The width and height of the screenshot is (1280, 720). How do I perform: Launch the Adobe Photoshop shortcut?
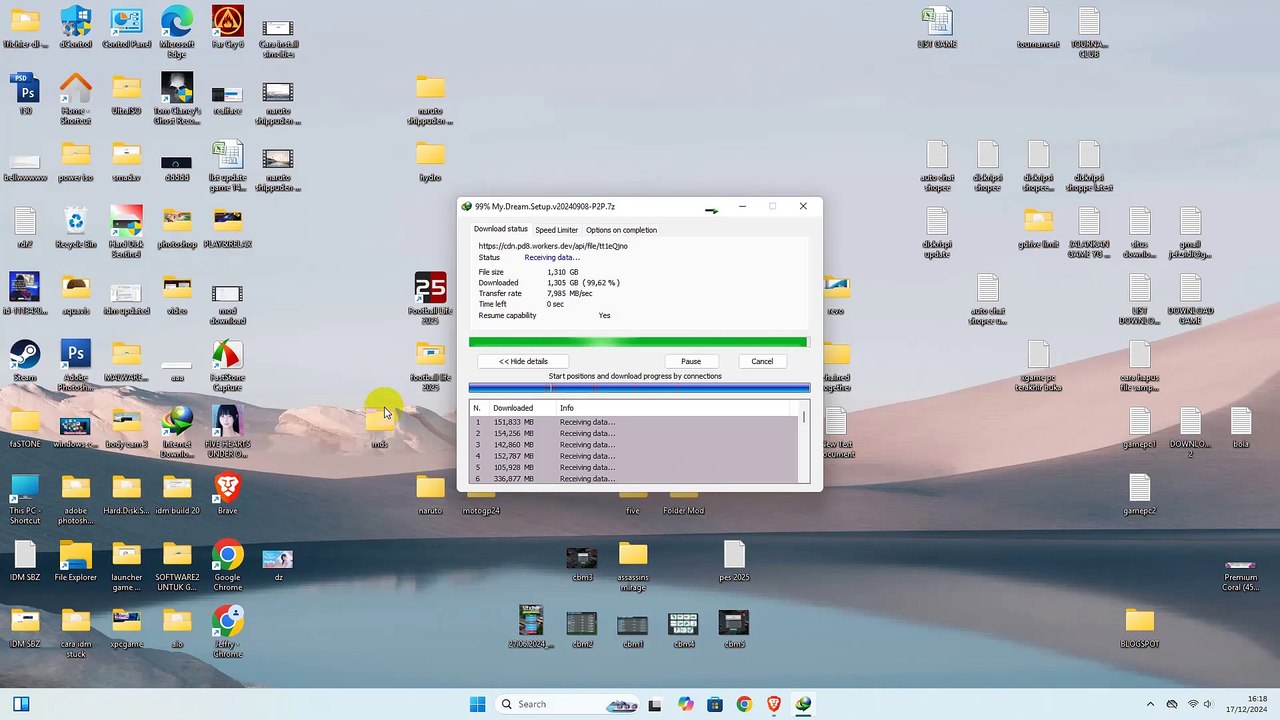(x=76, y=365)
